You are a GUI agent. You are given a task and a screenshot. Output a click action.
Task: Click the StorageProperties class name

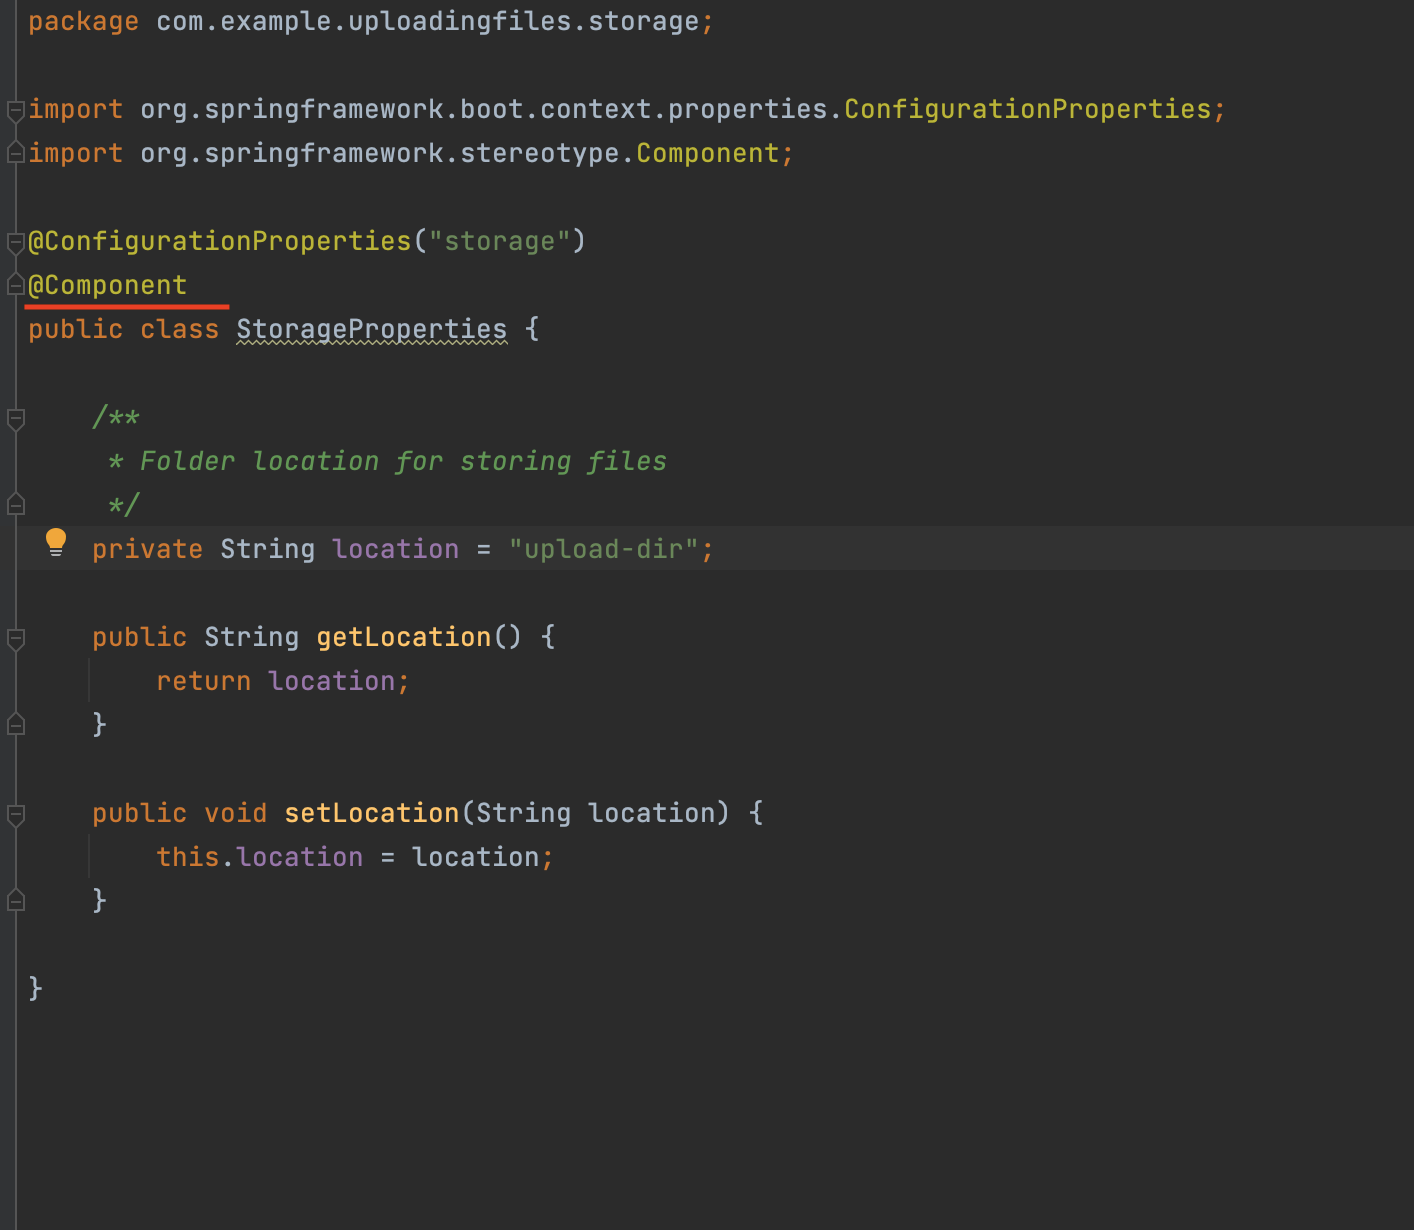tap(372, 329)
